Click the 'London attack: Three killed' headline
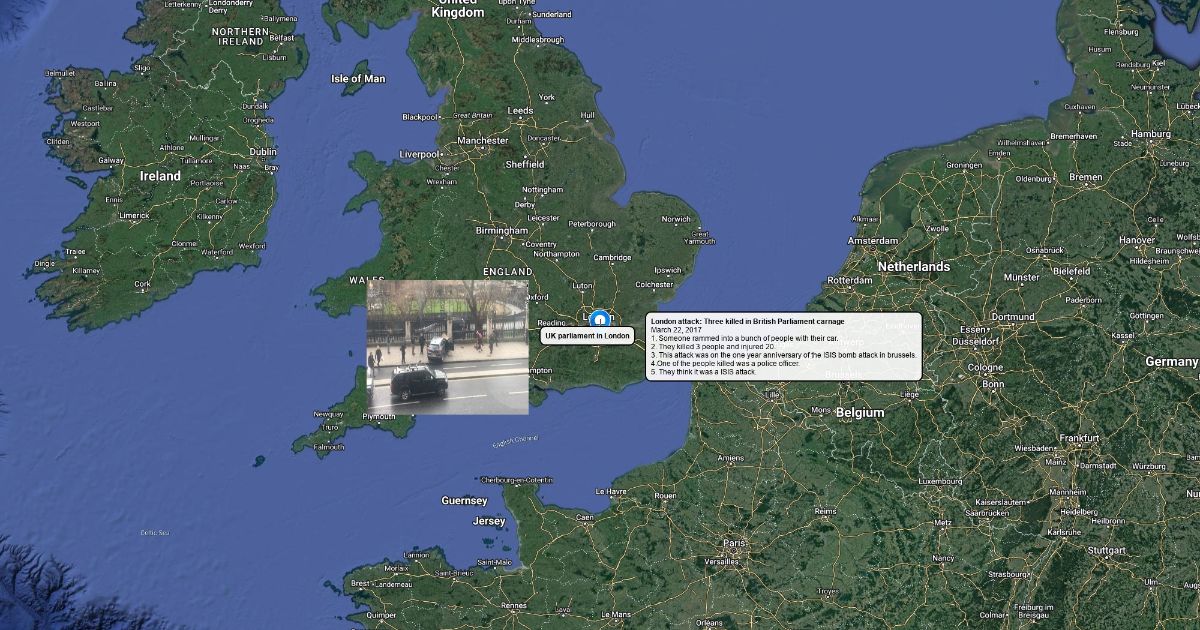The width and height of the screenshot is (1200, 630). 747,322
